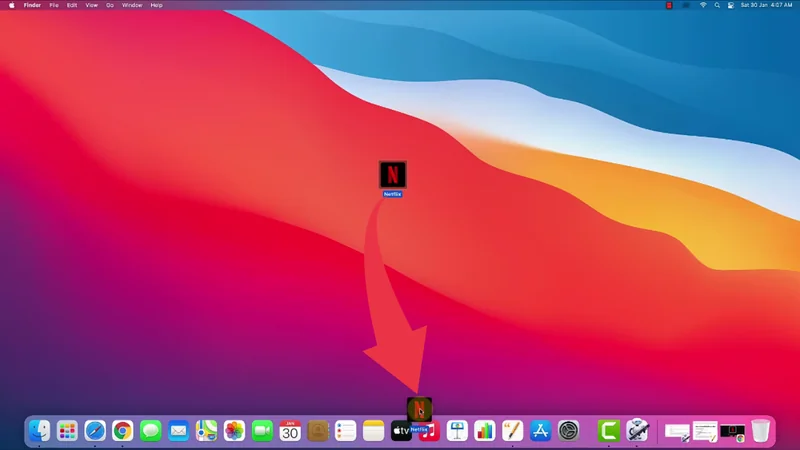
Task: Open the App Store from Dock
Action: (x=541, y=431)
